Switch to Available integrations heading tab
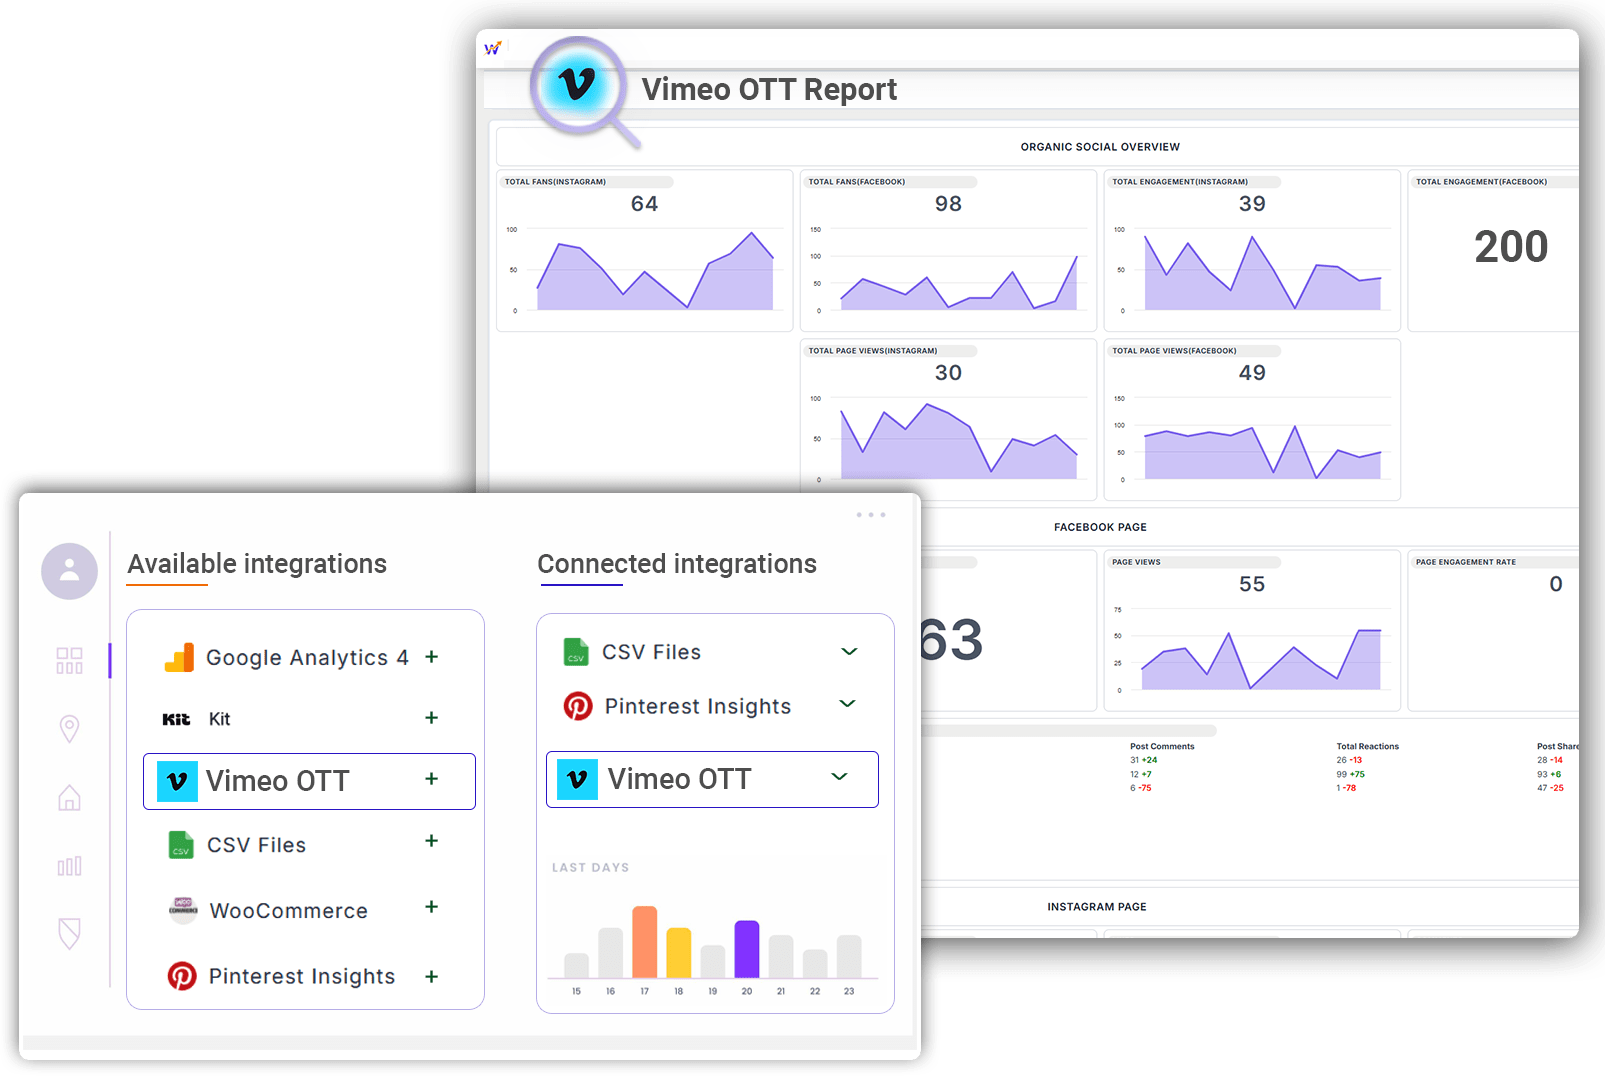The width and height of the screenshot is (1605, 1082). (257, 564)
